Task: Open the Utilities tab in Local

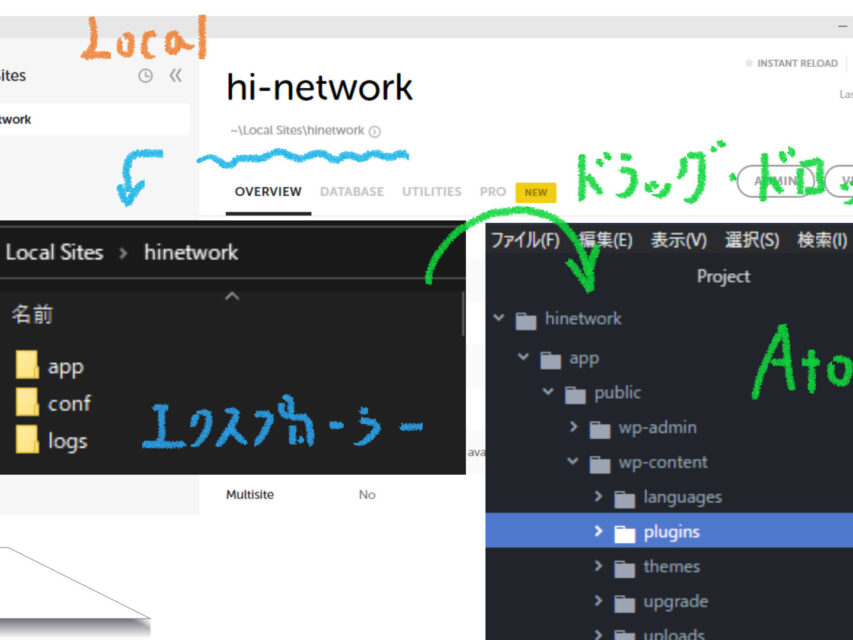Action: click(432, 192)
